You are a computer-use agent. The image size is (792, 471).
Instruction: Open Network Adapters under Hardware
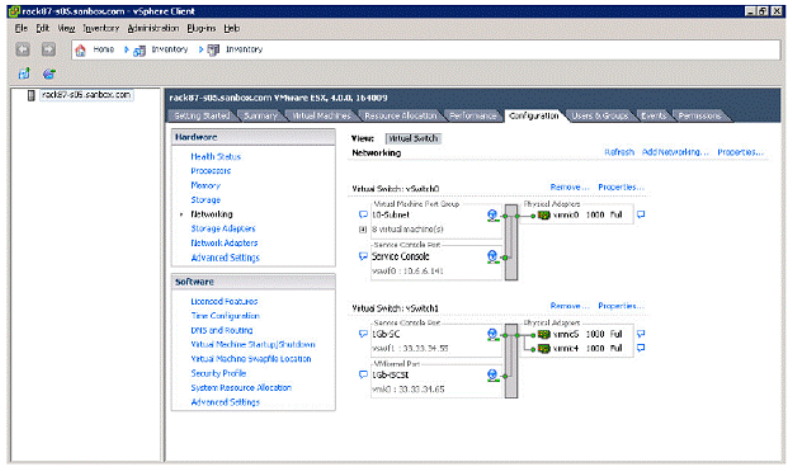click(224, 243)
